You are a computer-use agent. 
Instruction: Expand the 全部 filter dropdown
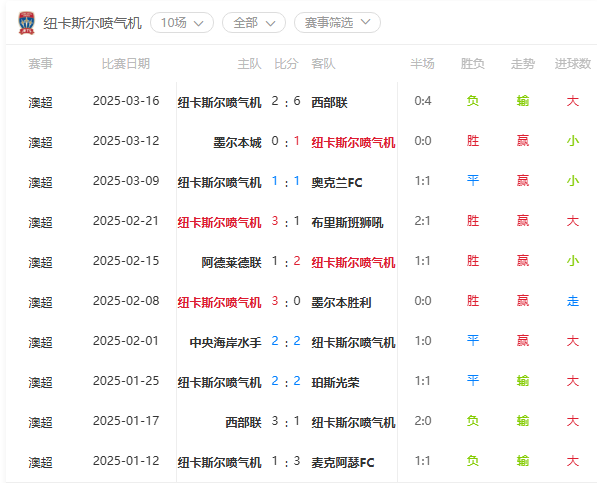[x=254, y=23]
